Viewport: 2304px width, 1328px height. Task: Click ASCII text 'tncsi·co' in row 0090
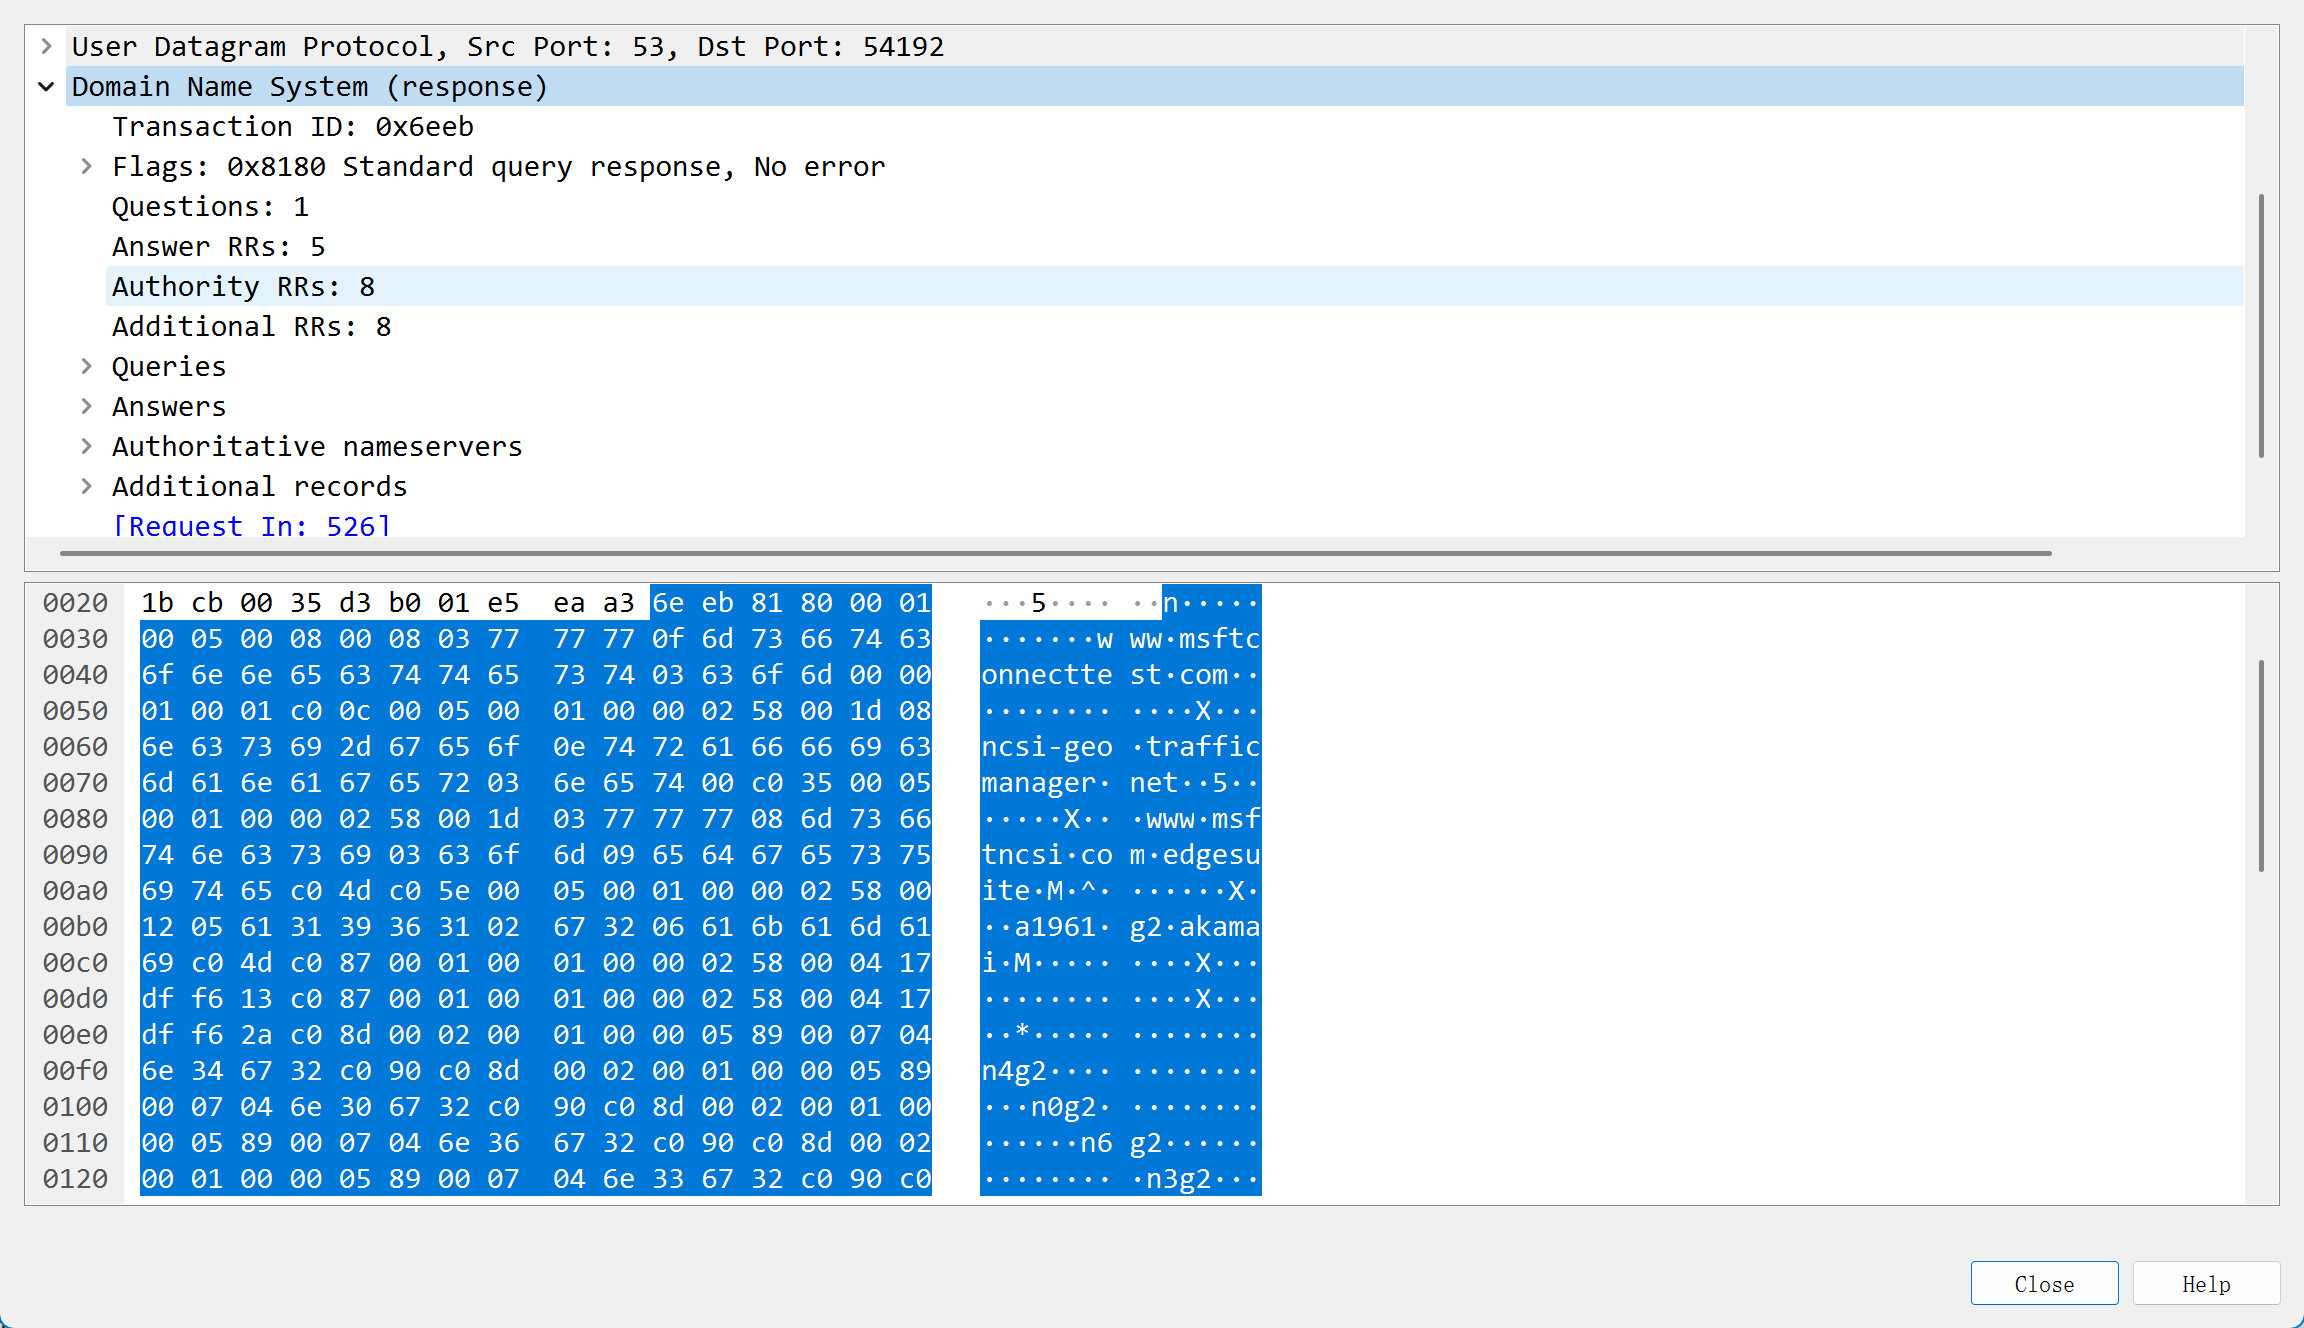pos(1046,854)
